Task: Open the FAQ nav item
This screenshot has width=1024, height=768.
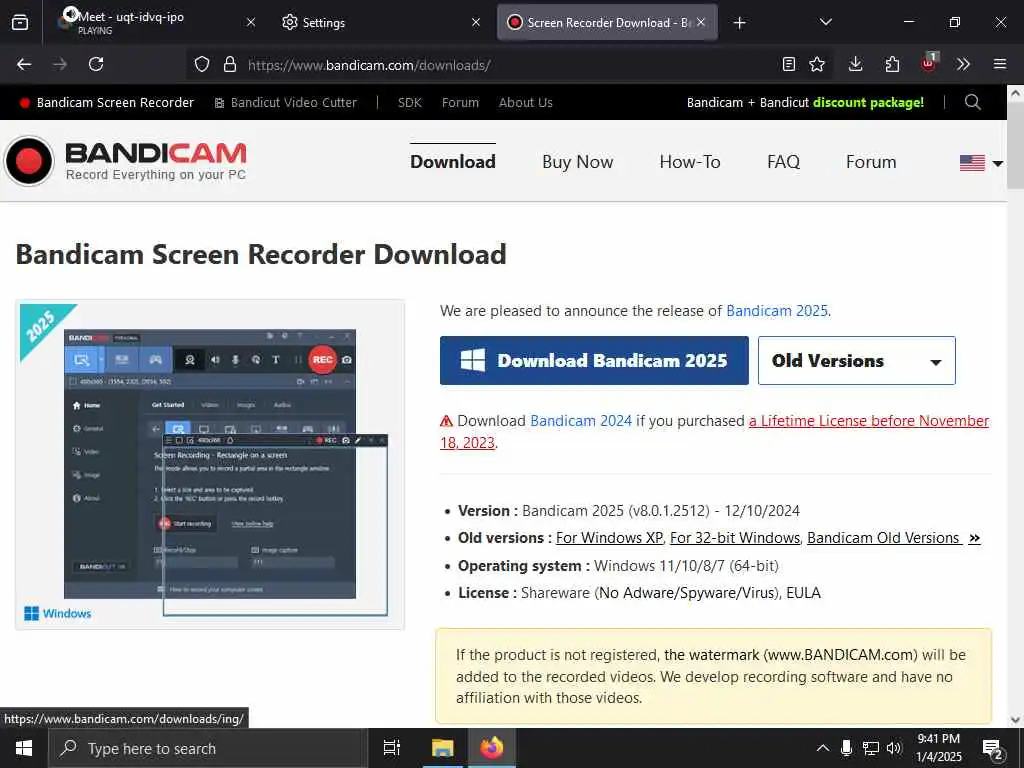Action: (x=783, y=162)
